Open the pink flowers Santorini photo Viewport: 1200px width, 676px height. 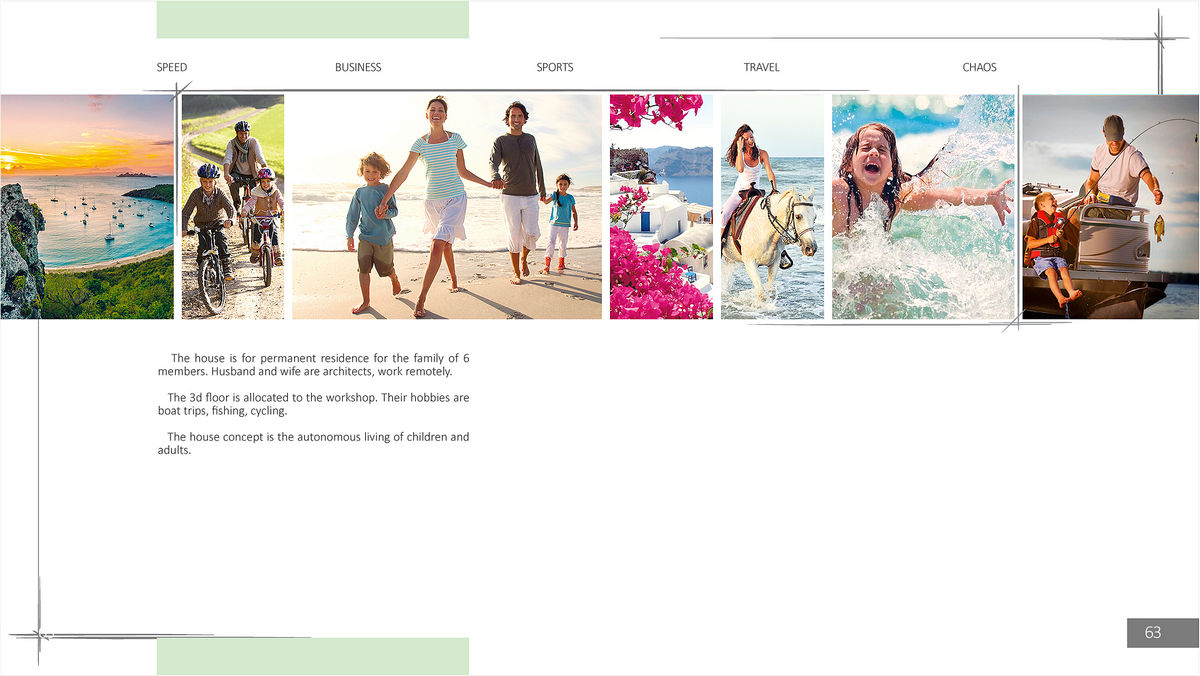(661, 207)
